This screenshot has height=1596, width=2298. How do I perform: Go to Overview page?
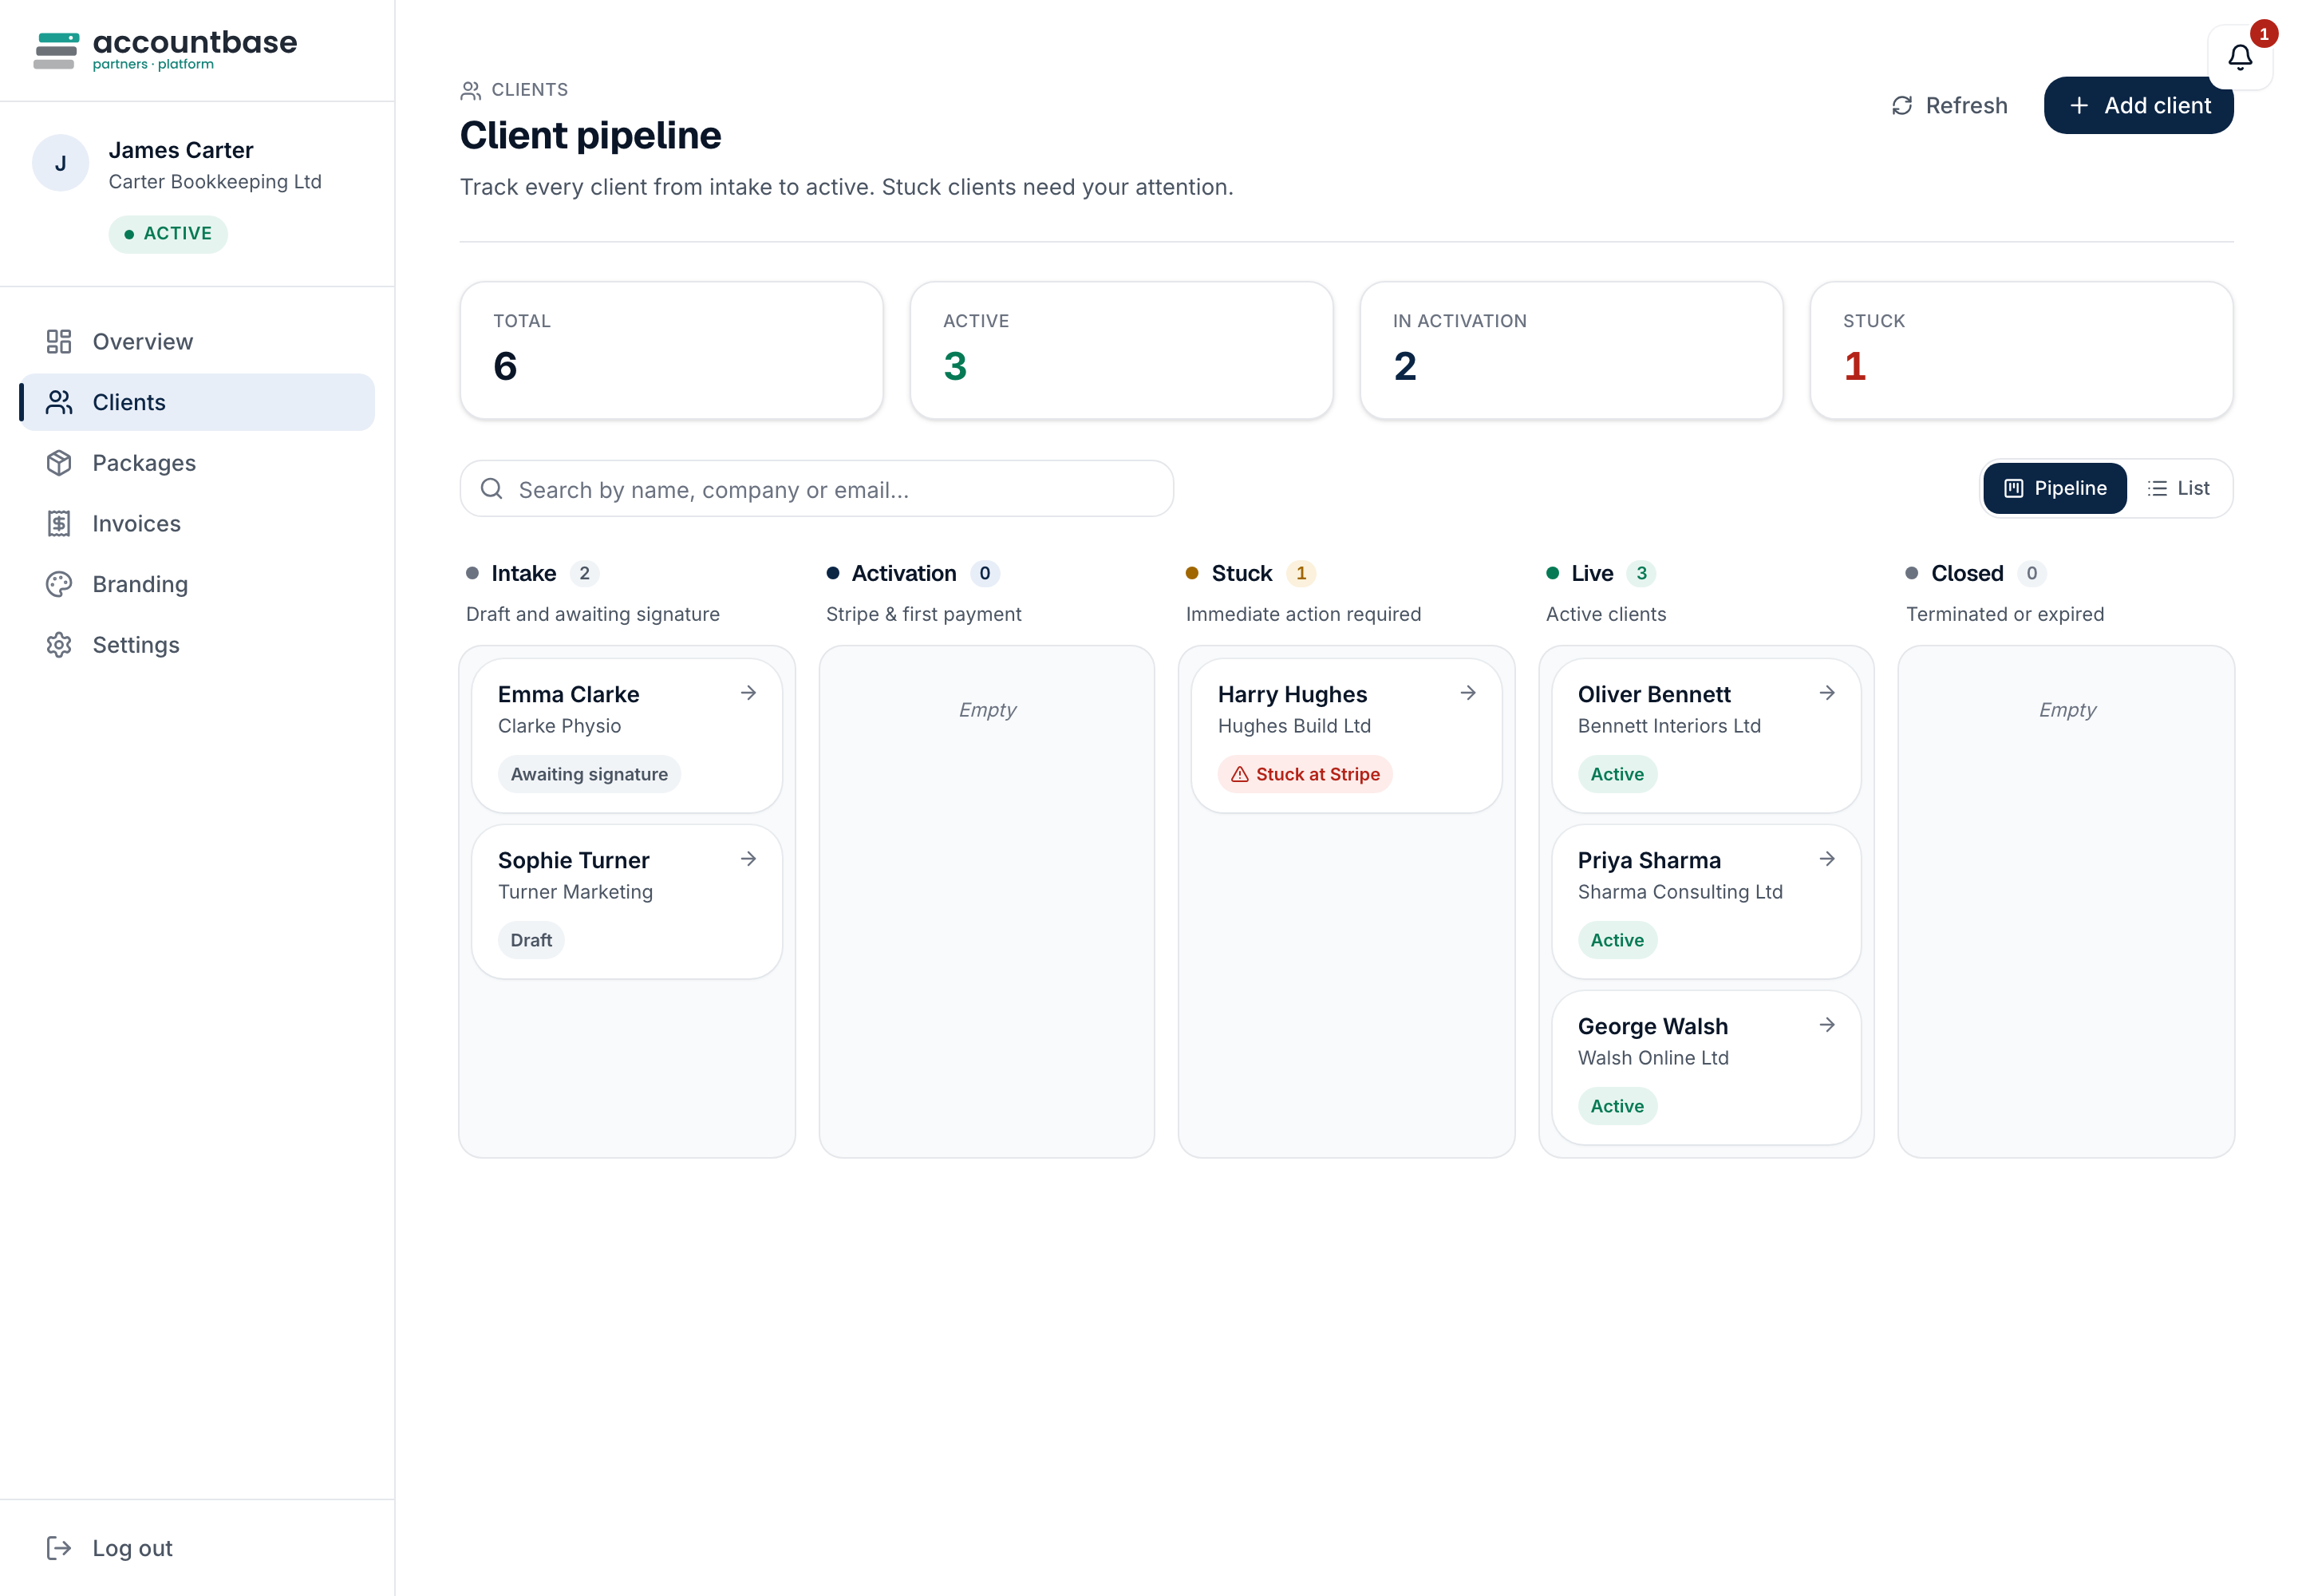197,342
